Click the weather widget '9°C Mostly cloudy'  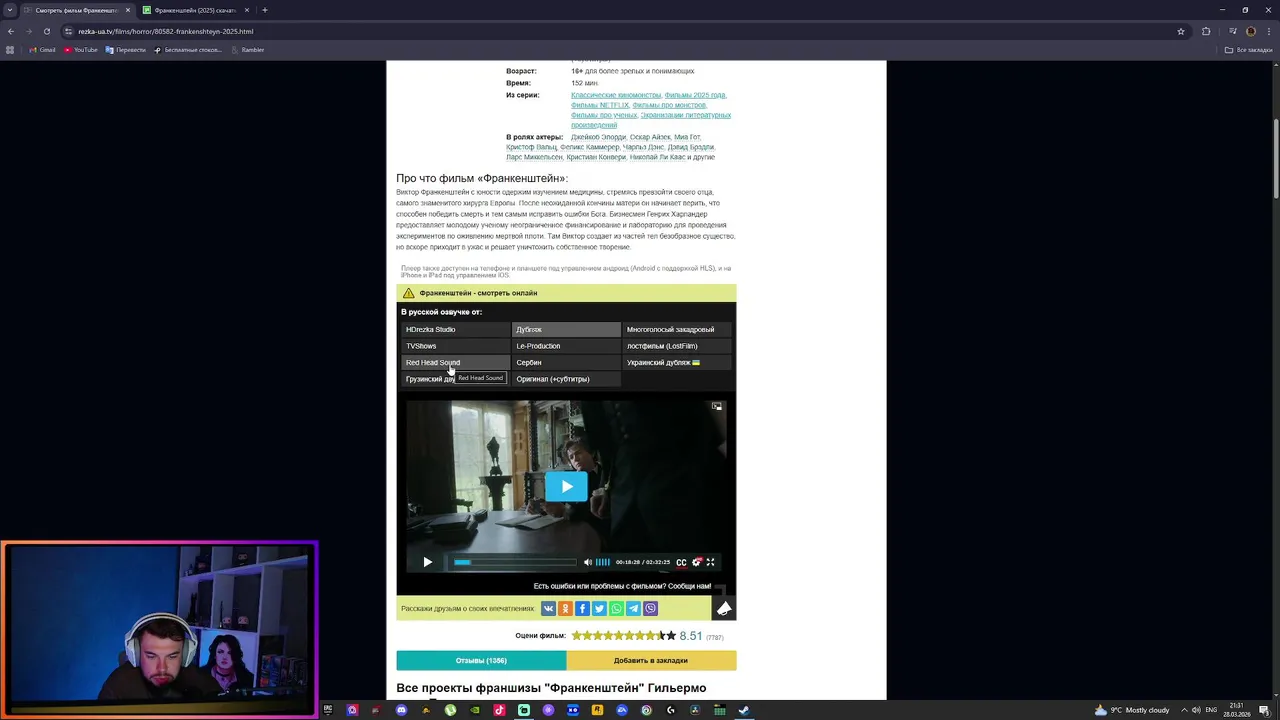point(1132,710)
